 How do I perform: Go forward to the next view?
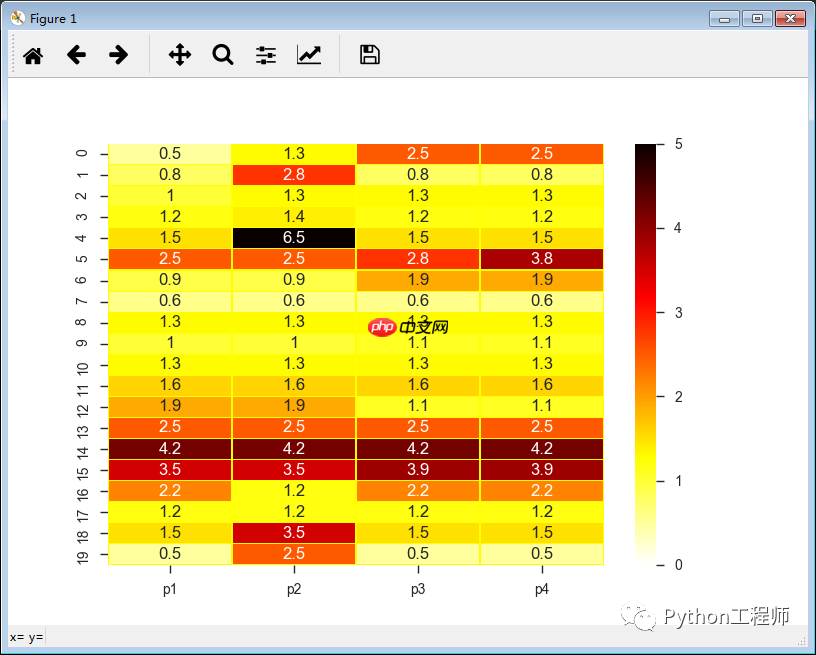(x=118, y=54)
